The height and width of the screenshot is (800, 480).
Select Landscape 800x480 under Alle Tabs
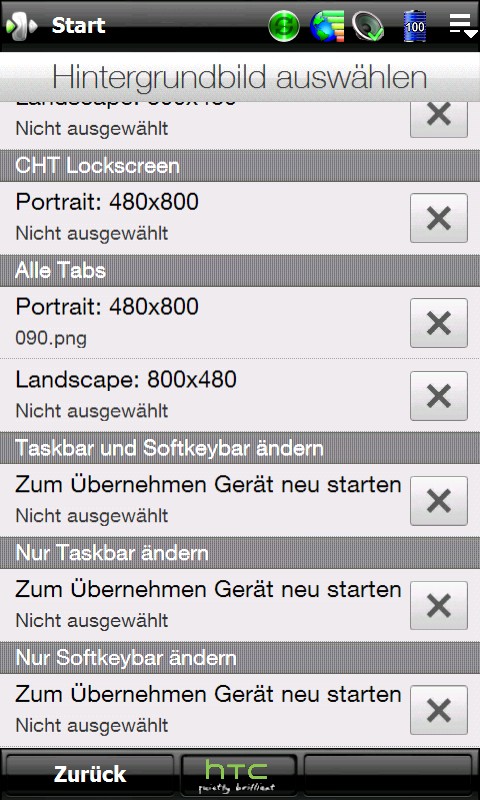204,395
